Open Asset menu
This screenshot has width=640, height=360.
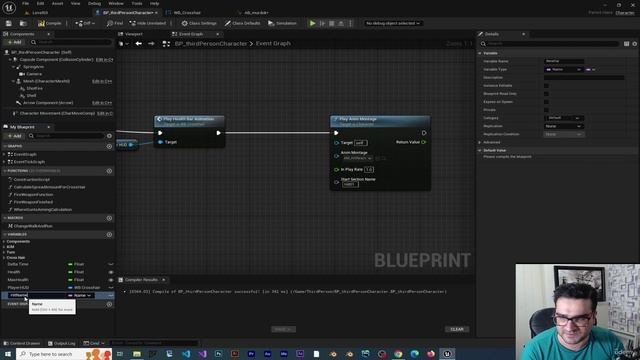(58, 4)
